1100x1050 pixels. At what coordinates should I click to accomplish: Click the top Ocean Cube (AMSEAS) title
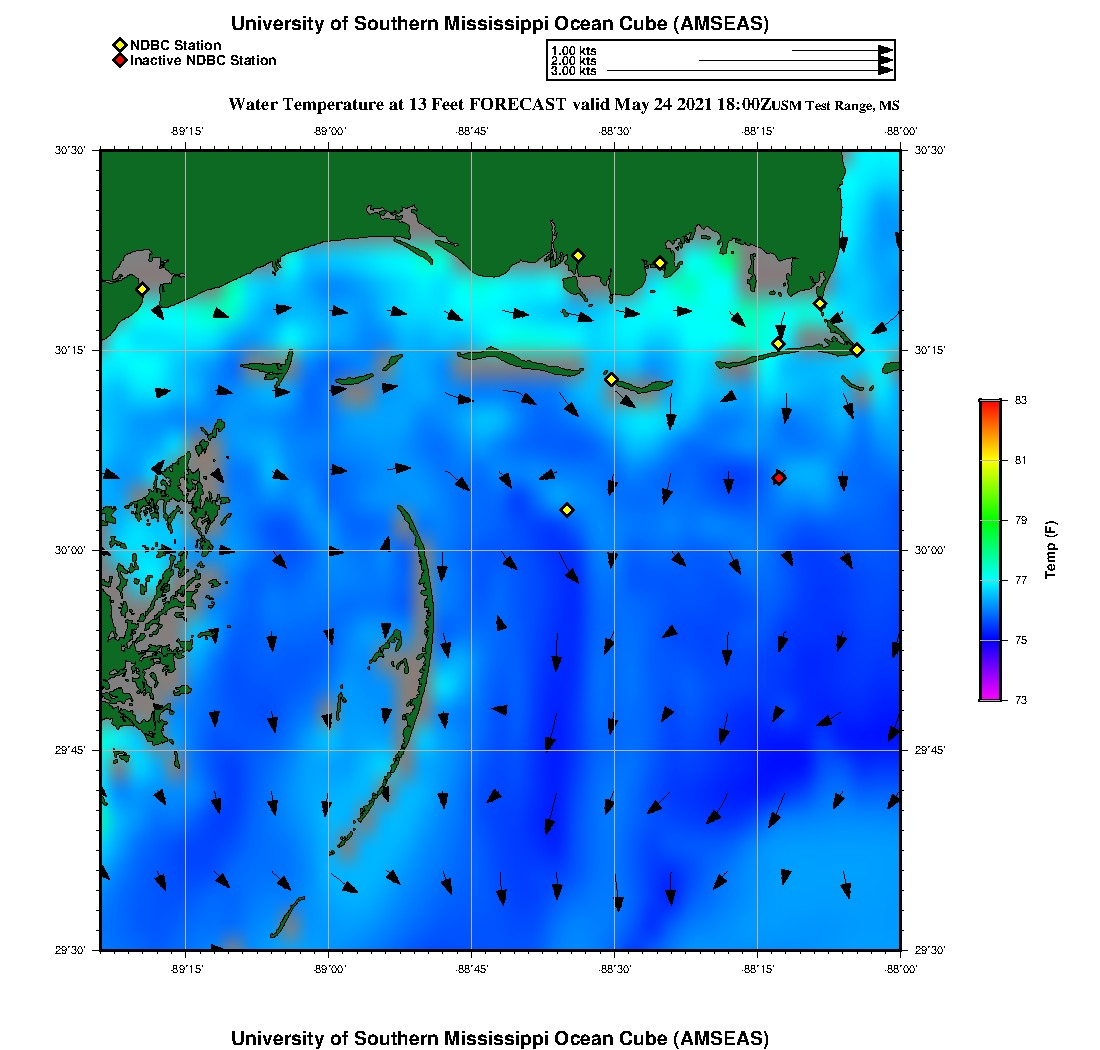[x=500, y=24]
